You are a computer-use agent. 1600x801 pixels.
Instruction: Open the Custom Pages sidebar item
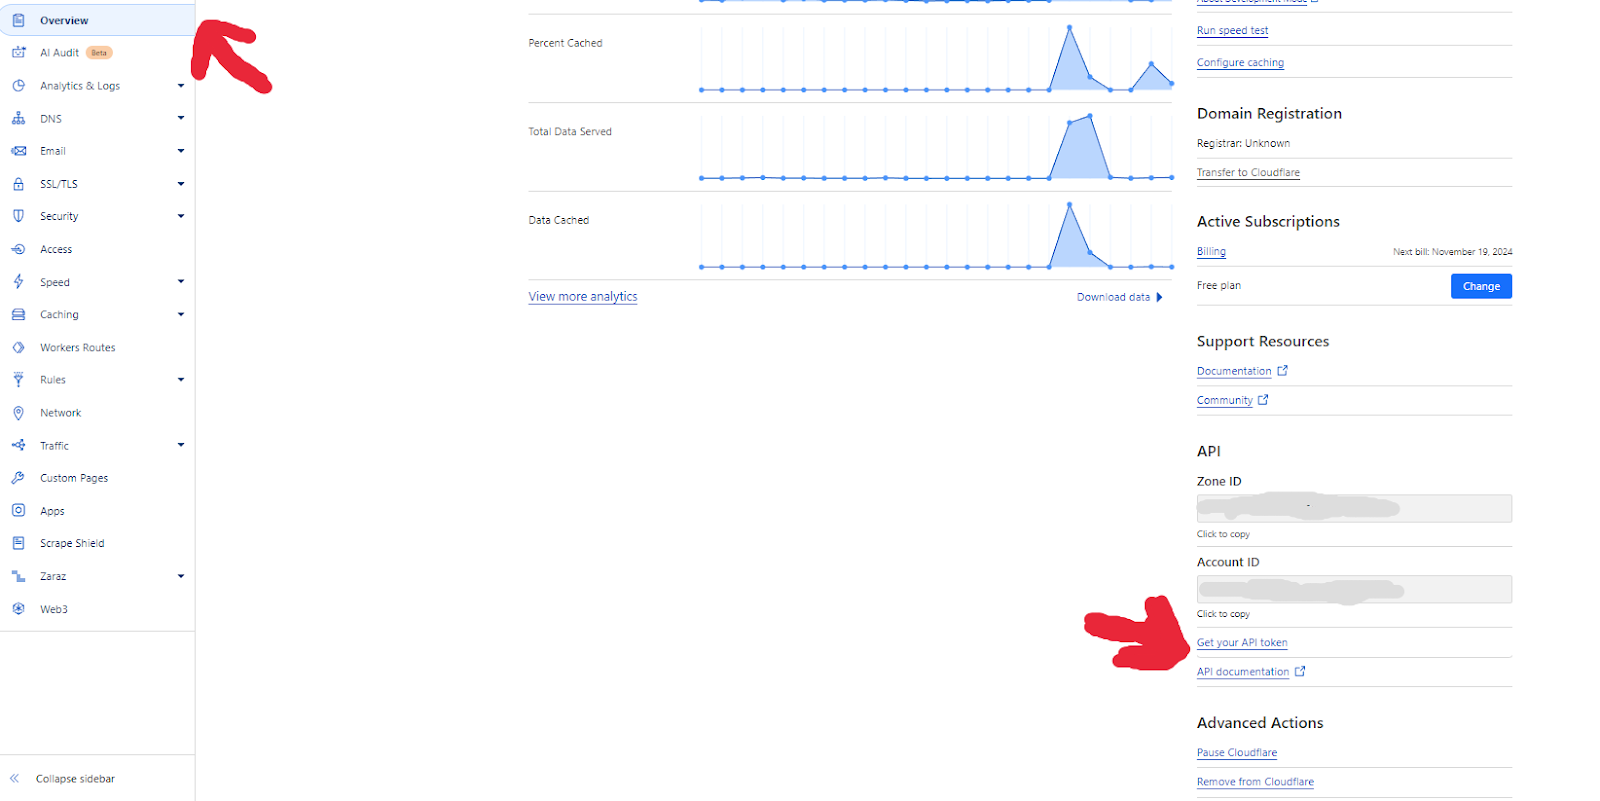[x=97, y=478]
